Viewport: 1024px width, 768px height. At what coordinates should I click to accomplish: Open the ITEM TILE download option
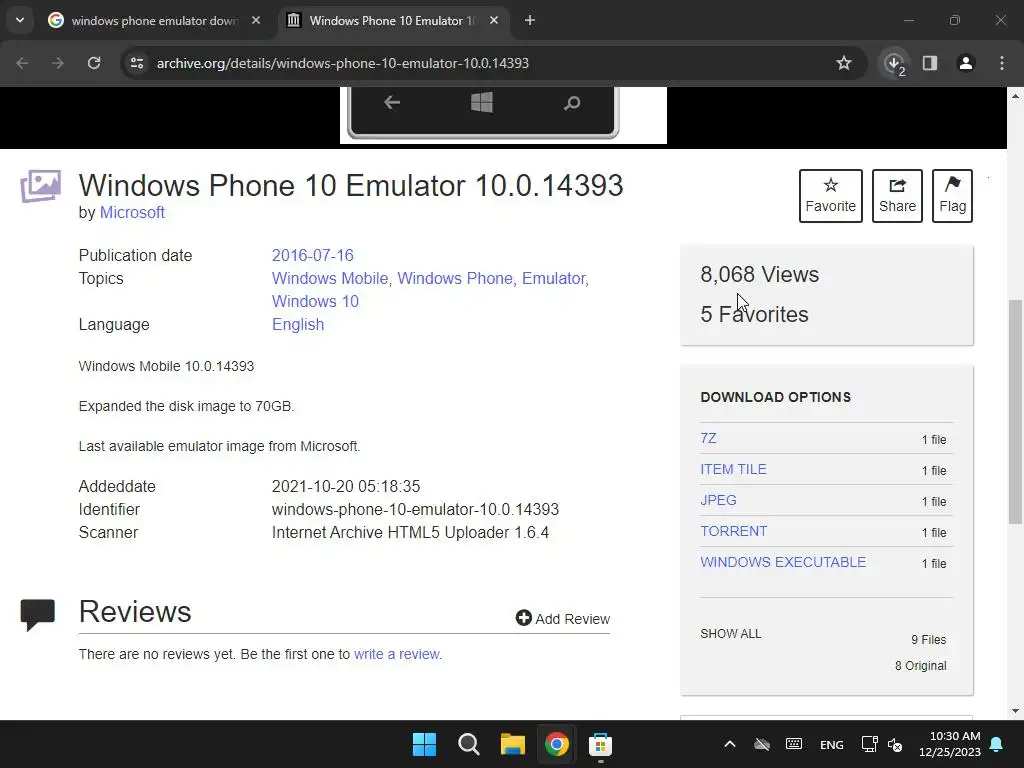point(733,470)
